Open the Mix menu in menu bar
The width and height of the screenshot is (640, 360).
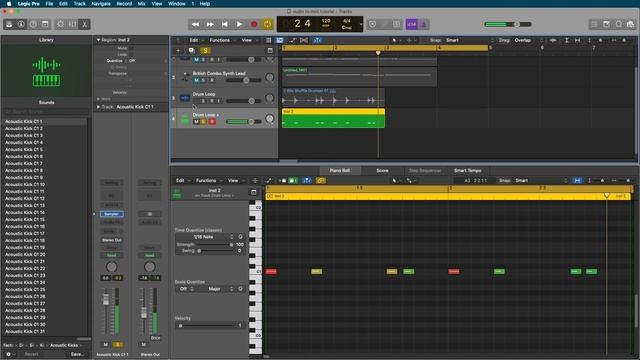click(142, 4)
